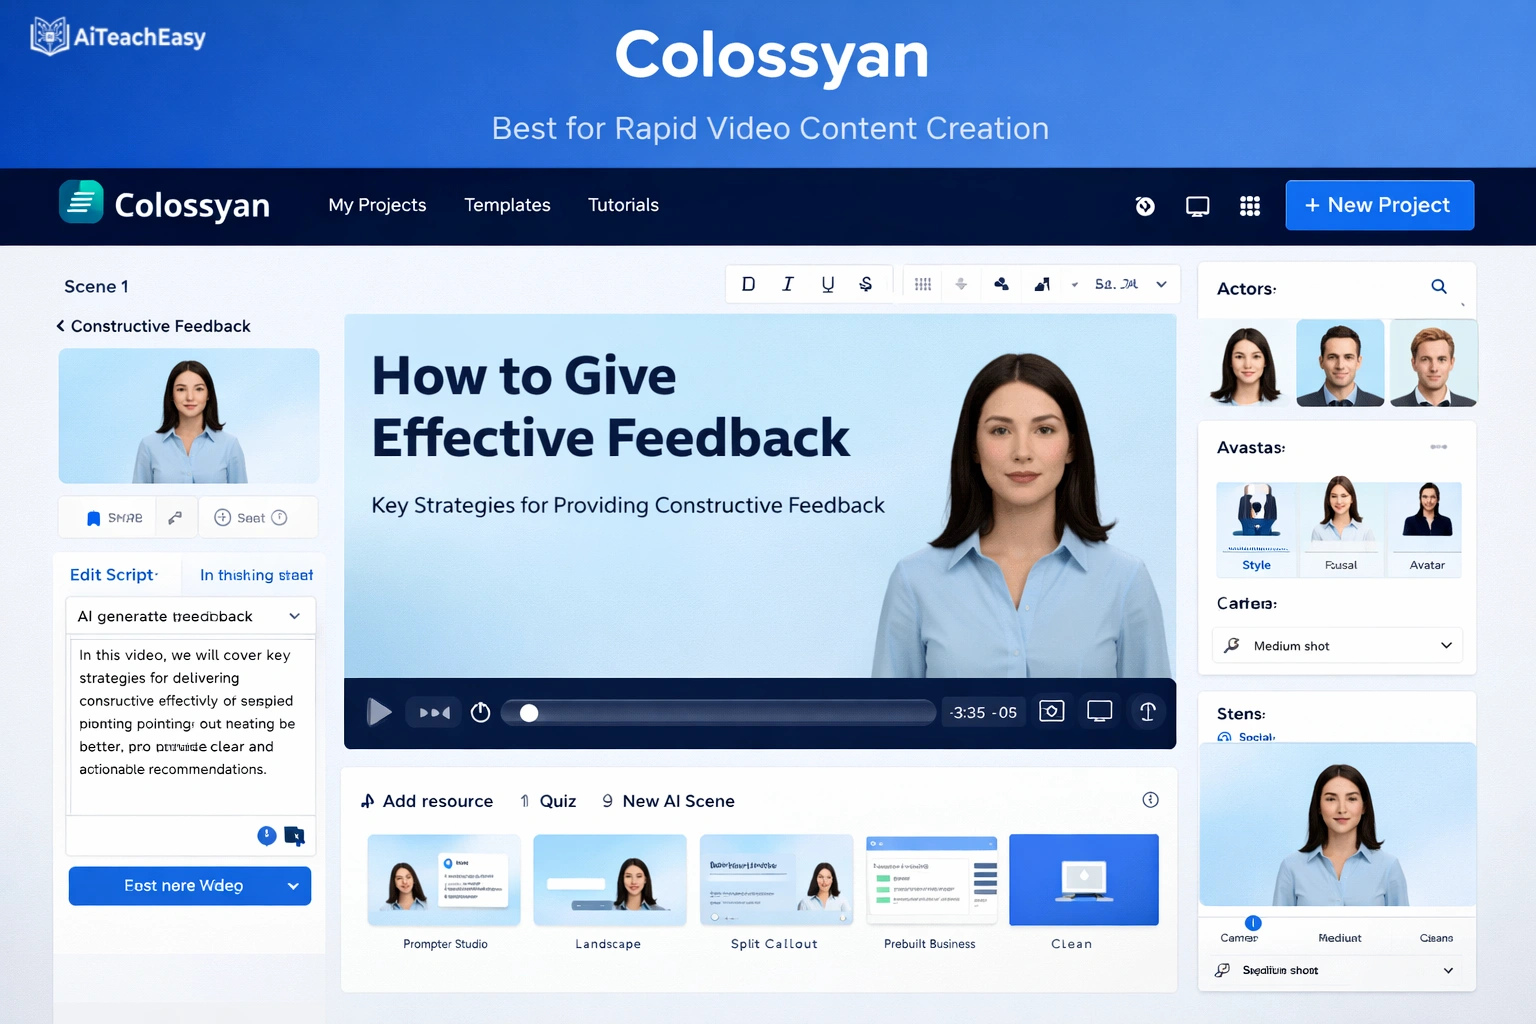Apply strikethrough formatting
Viewport: 1536px width, 1024px height.
point(865,284)
